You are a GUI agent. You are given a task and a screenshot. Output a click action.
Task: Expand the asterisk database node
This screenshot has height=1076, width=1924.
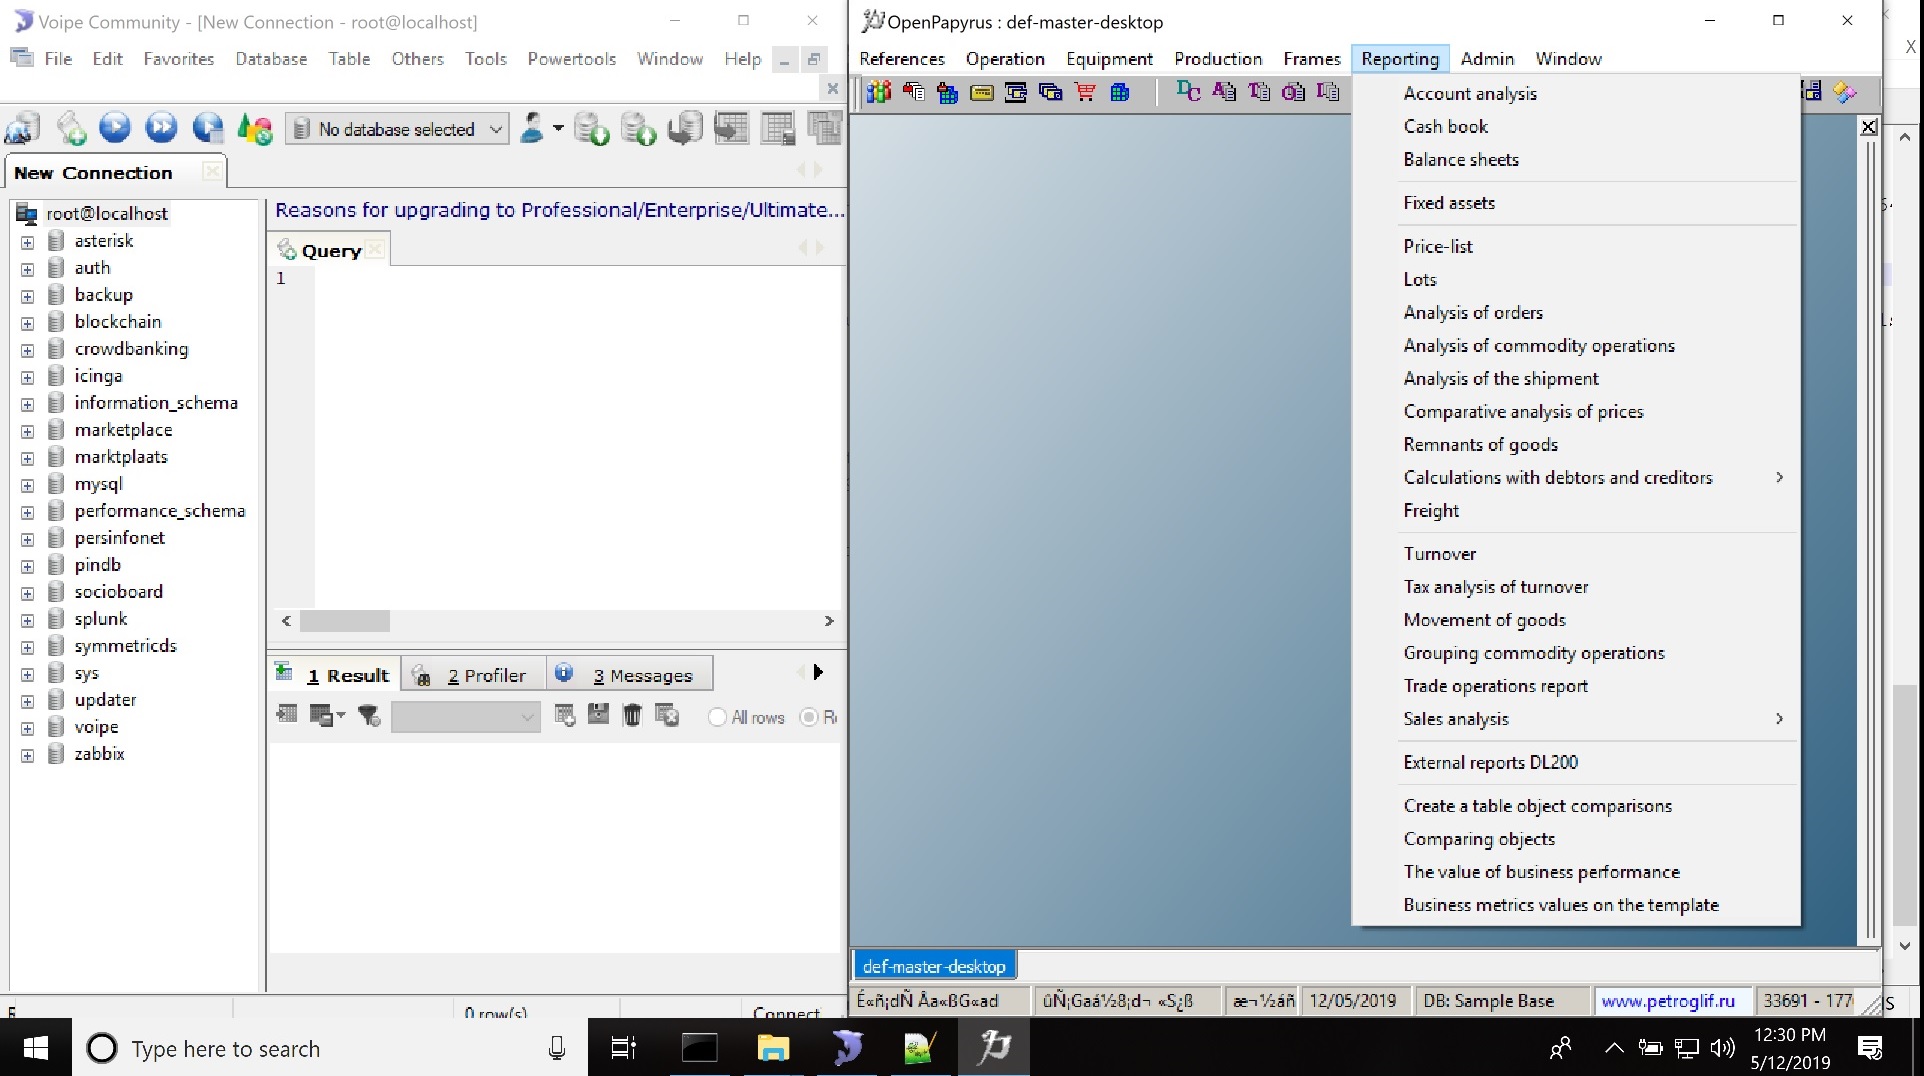point(27,242)
